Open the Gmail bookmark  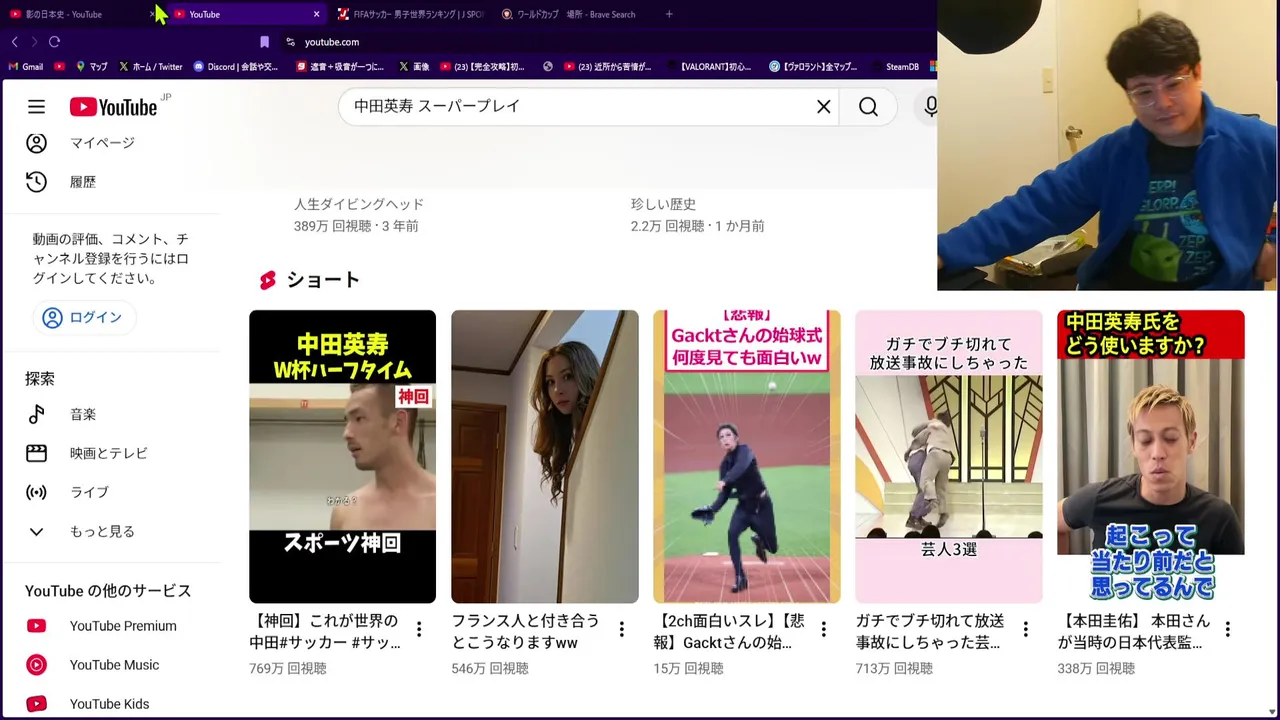click(26, 67)
